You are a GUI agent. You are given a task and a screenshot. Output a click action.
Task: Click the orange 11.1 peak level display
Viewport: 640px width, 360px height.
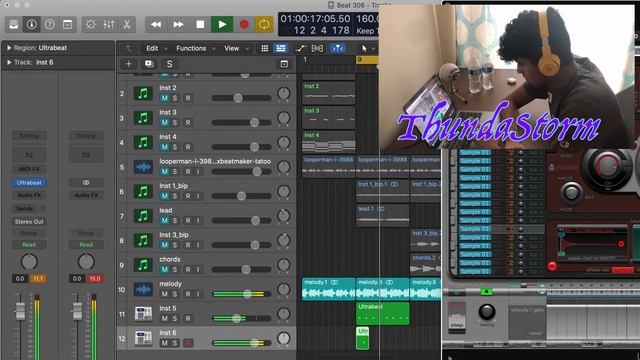pos(38,279)
